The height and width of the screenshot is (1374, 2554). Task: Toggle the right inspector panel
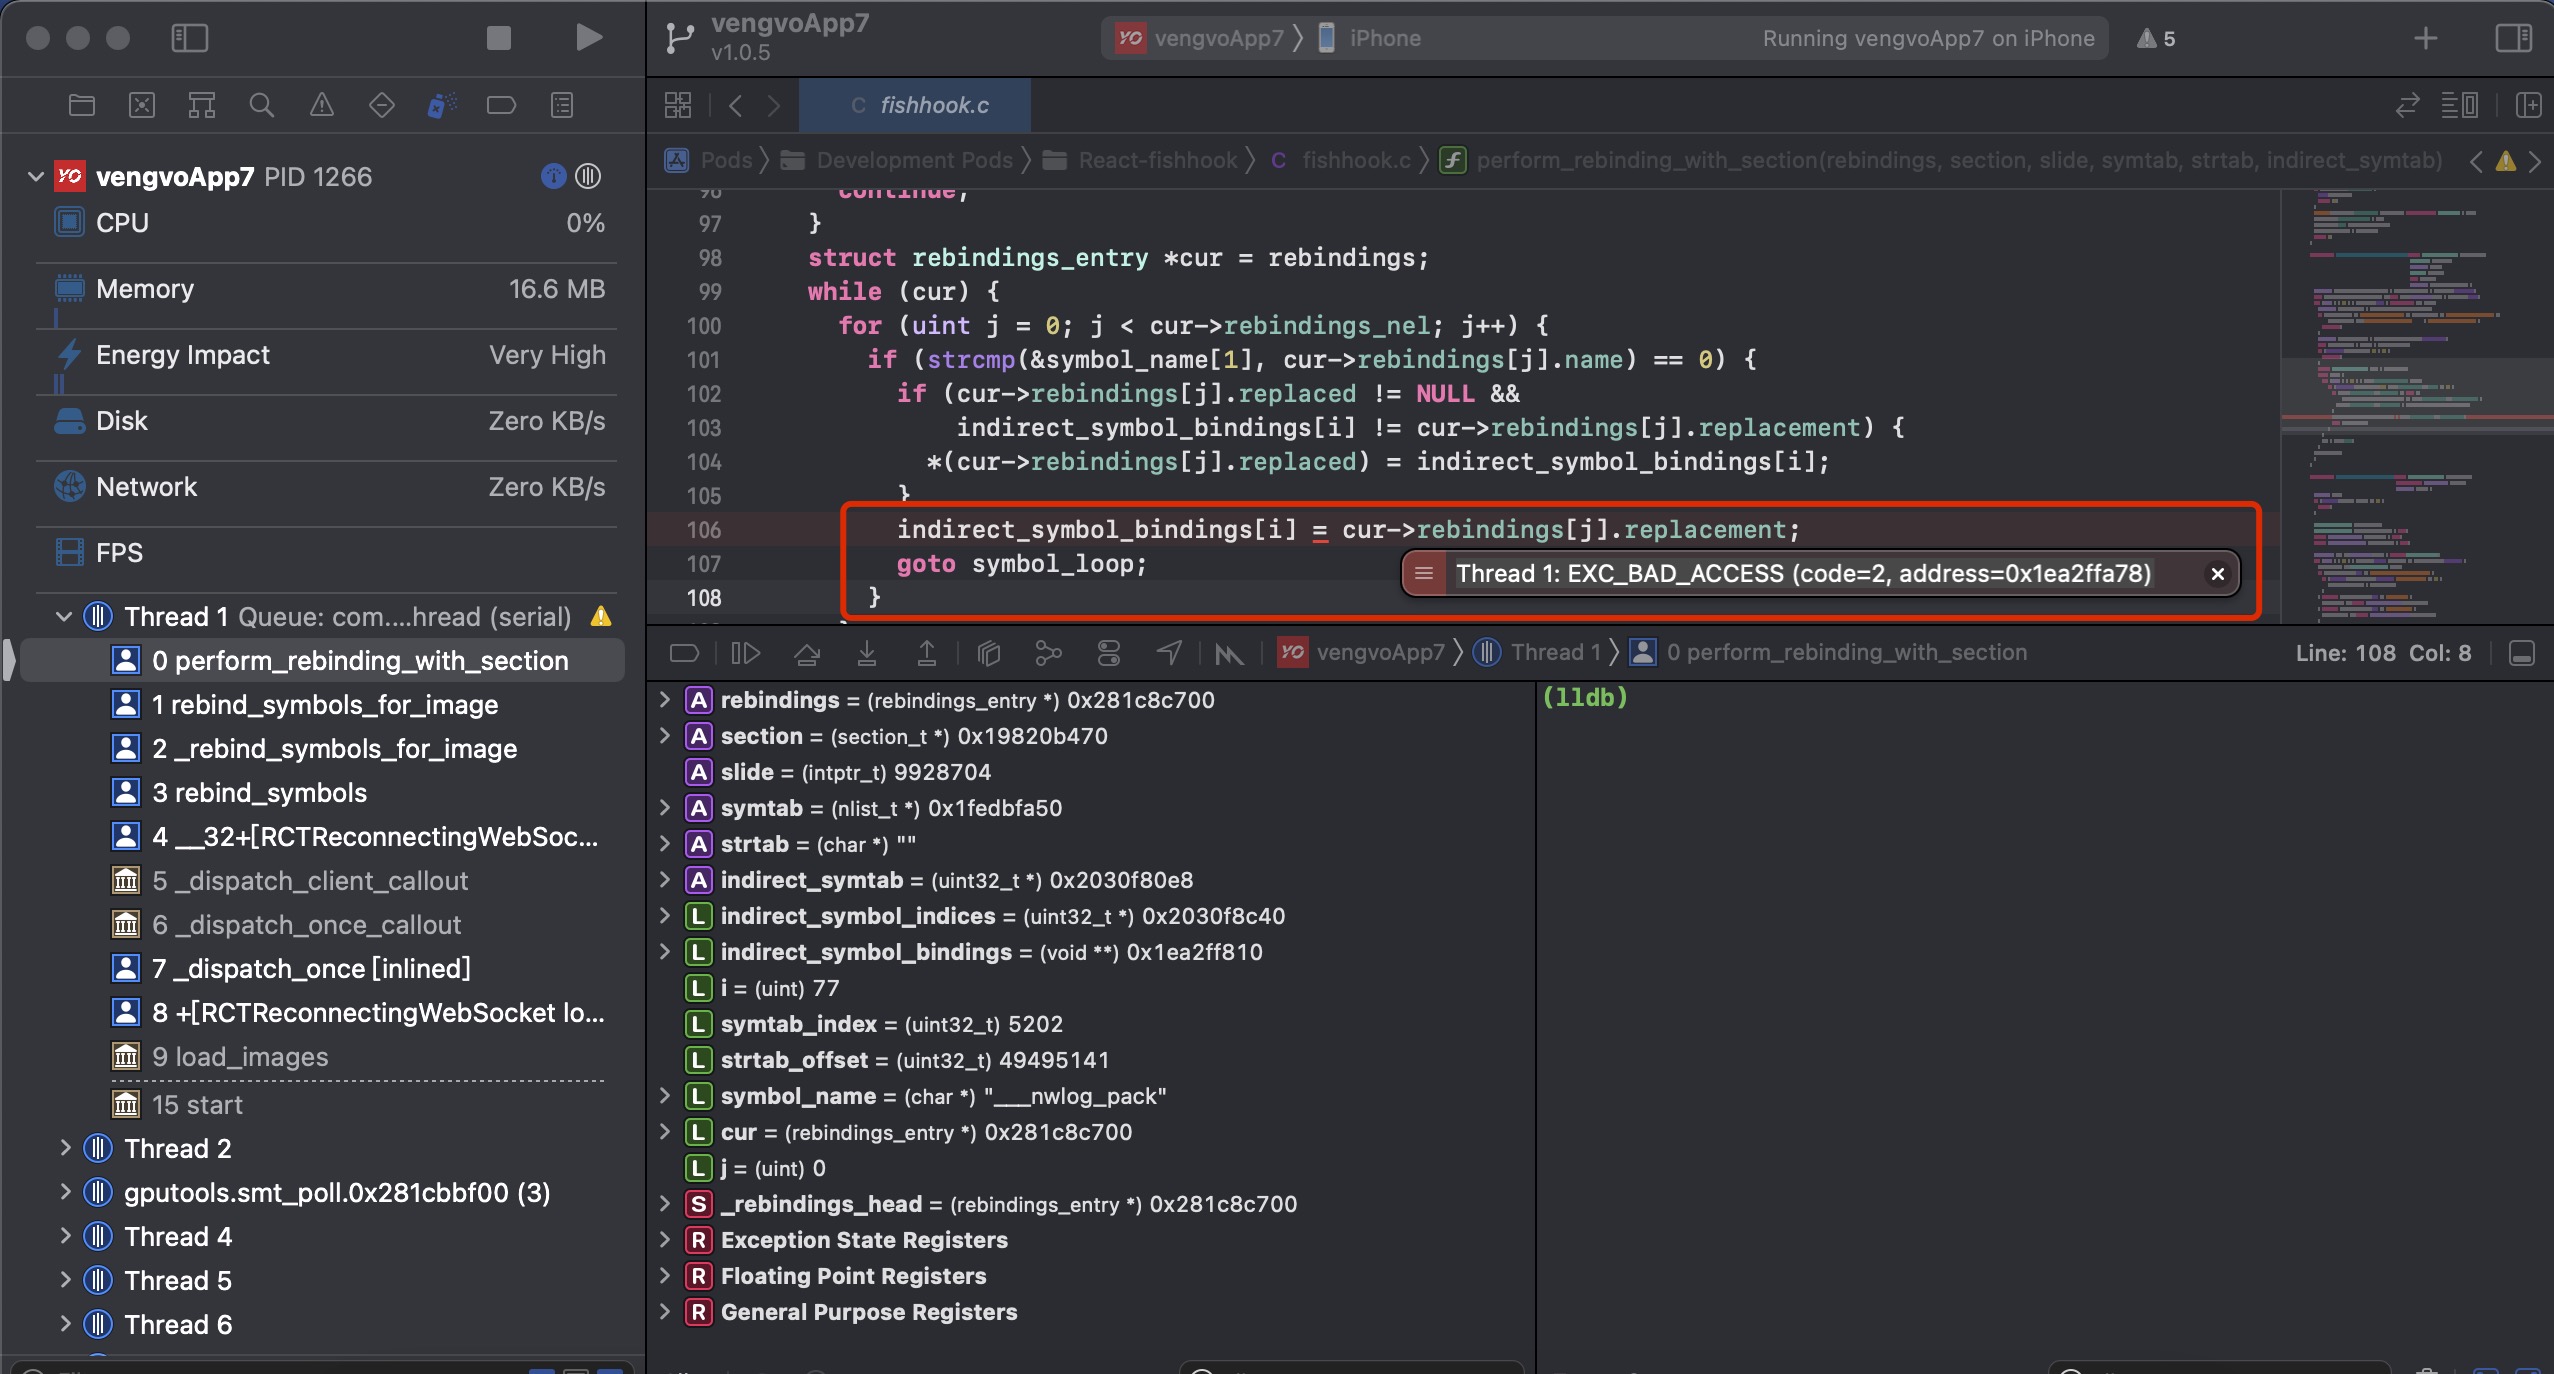tap(2513, 38)
